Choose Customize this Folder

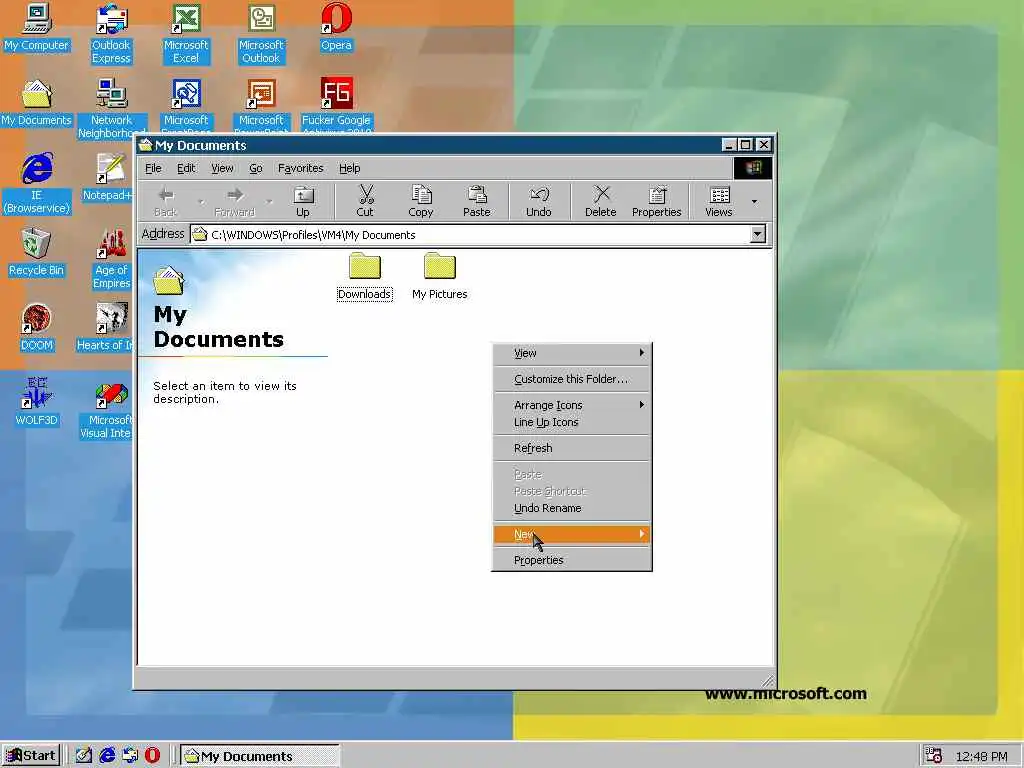click(x=571, y=379)
